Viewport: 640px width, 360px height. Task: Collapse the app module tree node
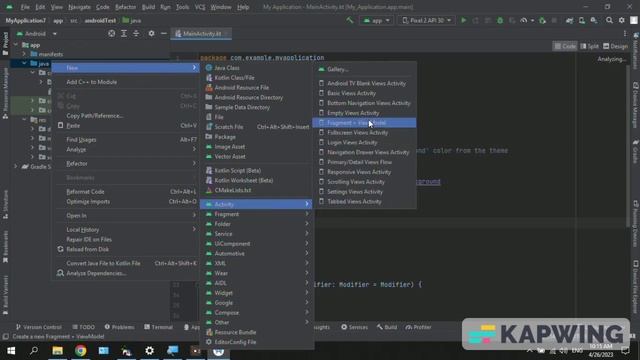16,45
